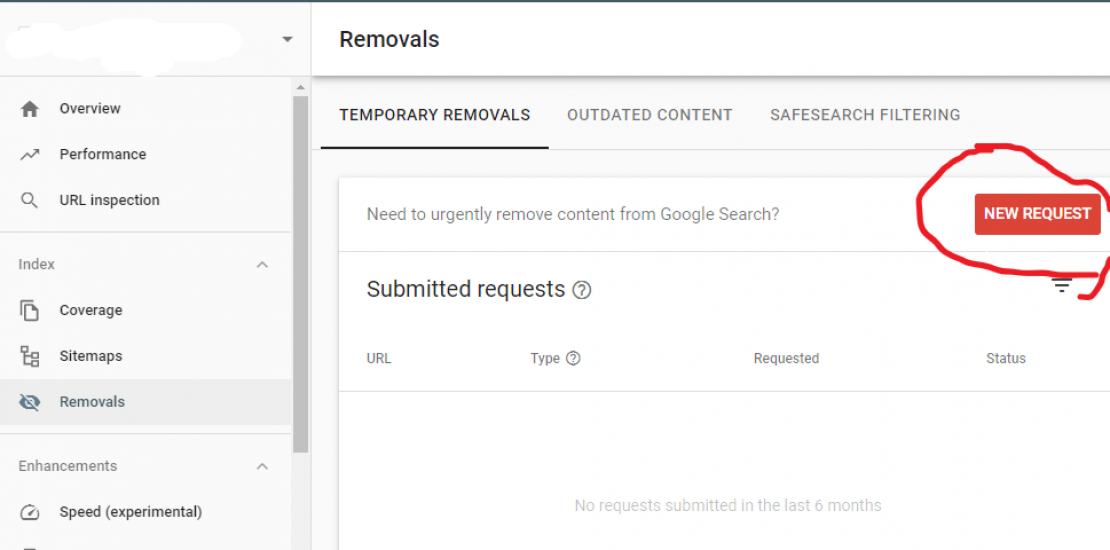1110x550 pixels.
Task: Click the Speed gauge icon
Action: click(30, 512)
